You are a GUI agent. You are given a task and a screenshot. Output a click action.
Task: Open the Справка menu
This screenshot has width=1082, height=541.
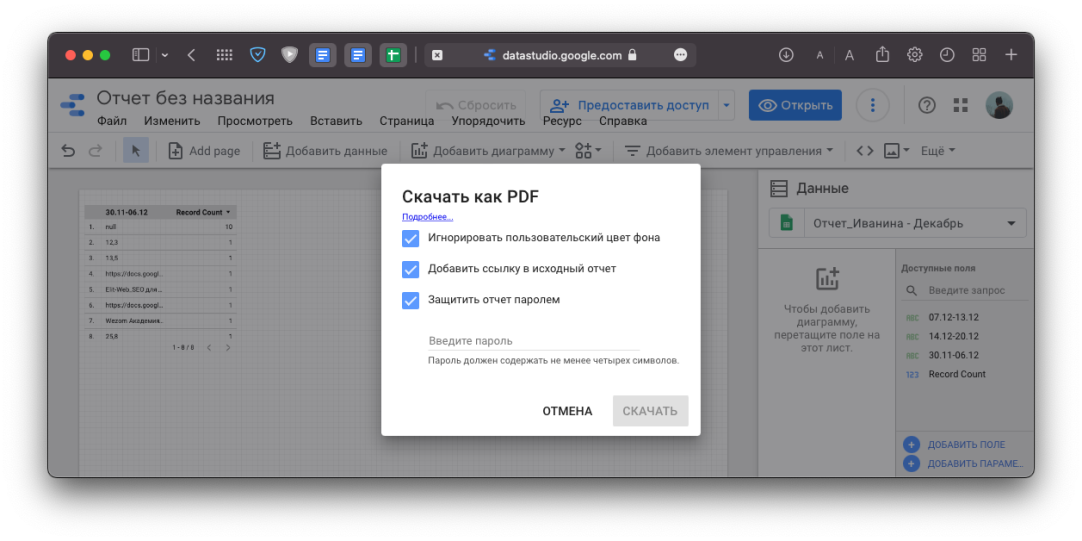coord(622,121)
